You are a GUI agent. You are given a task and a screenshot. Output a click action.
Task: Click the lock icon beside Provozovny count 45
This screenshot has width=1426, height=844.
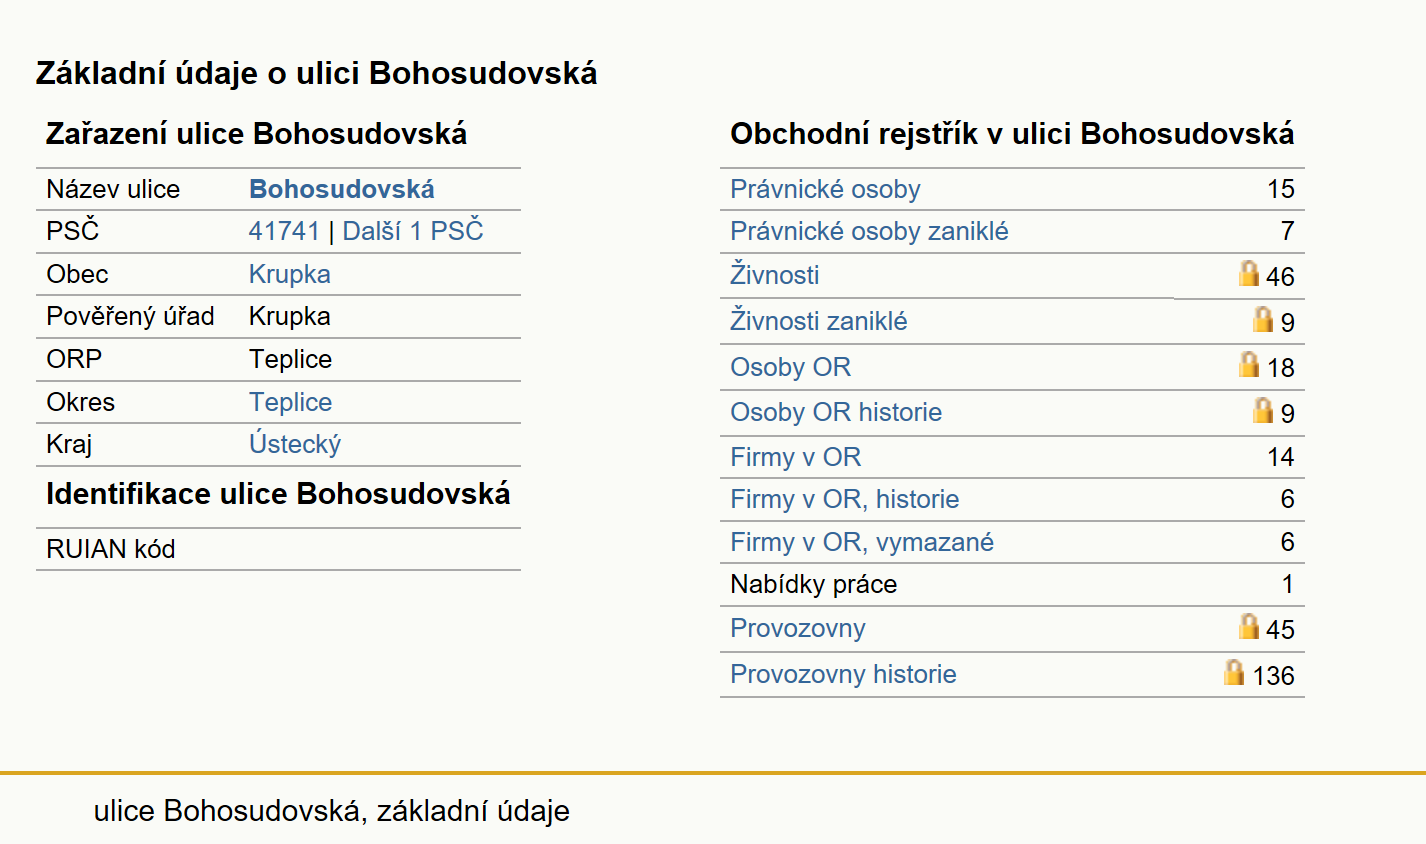pyautogui.click(x=1249, y=626)
